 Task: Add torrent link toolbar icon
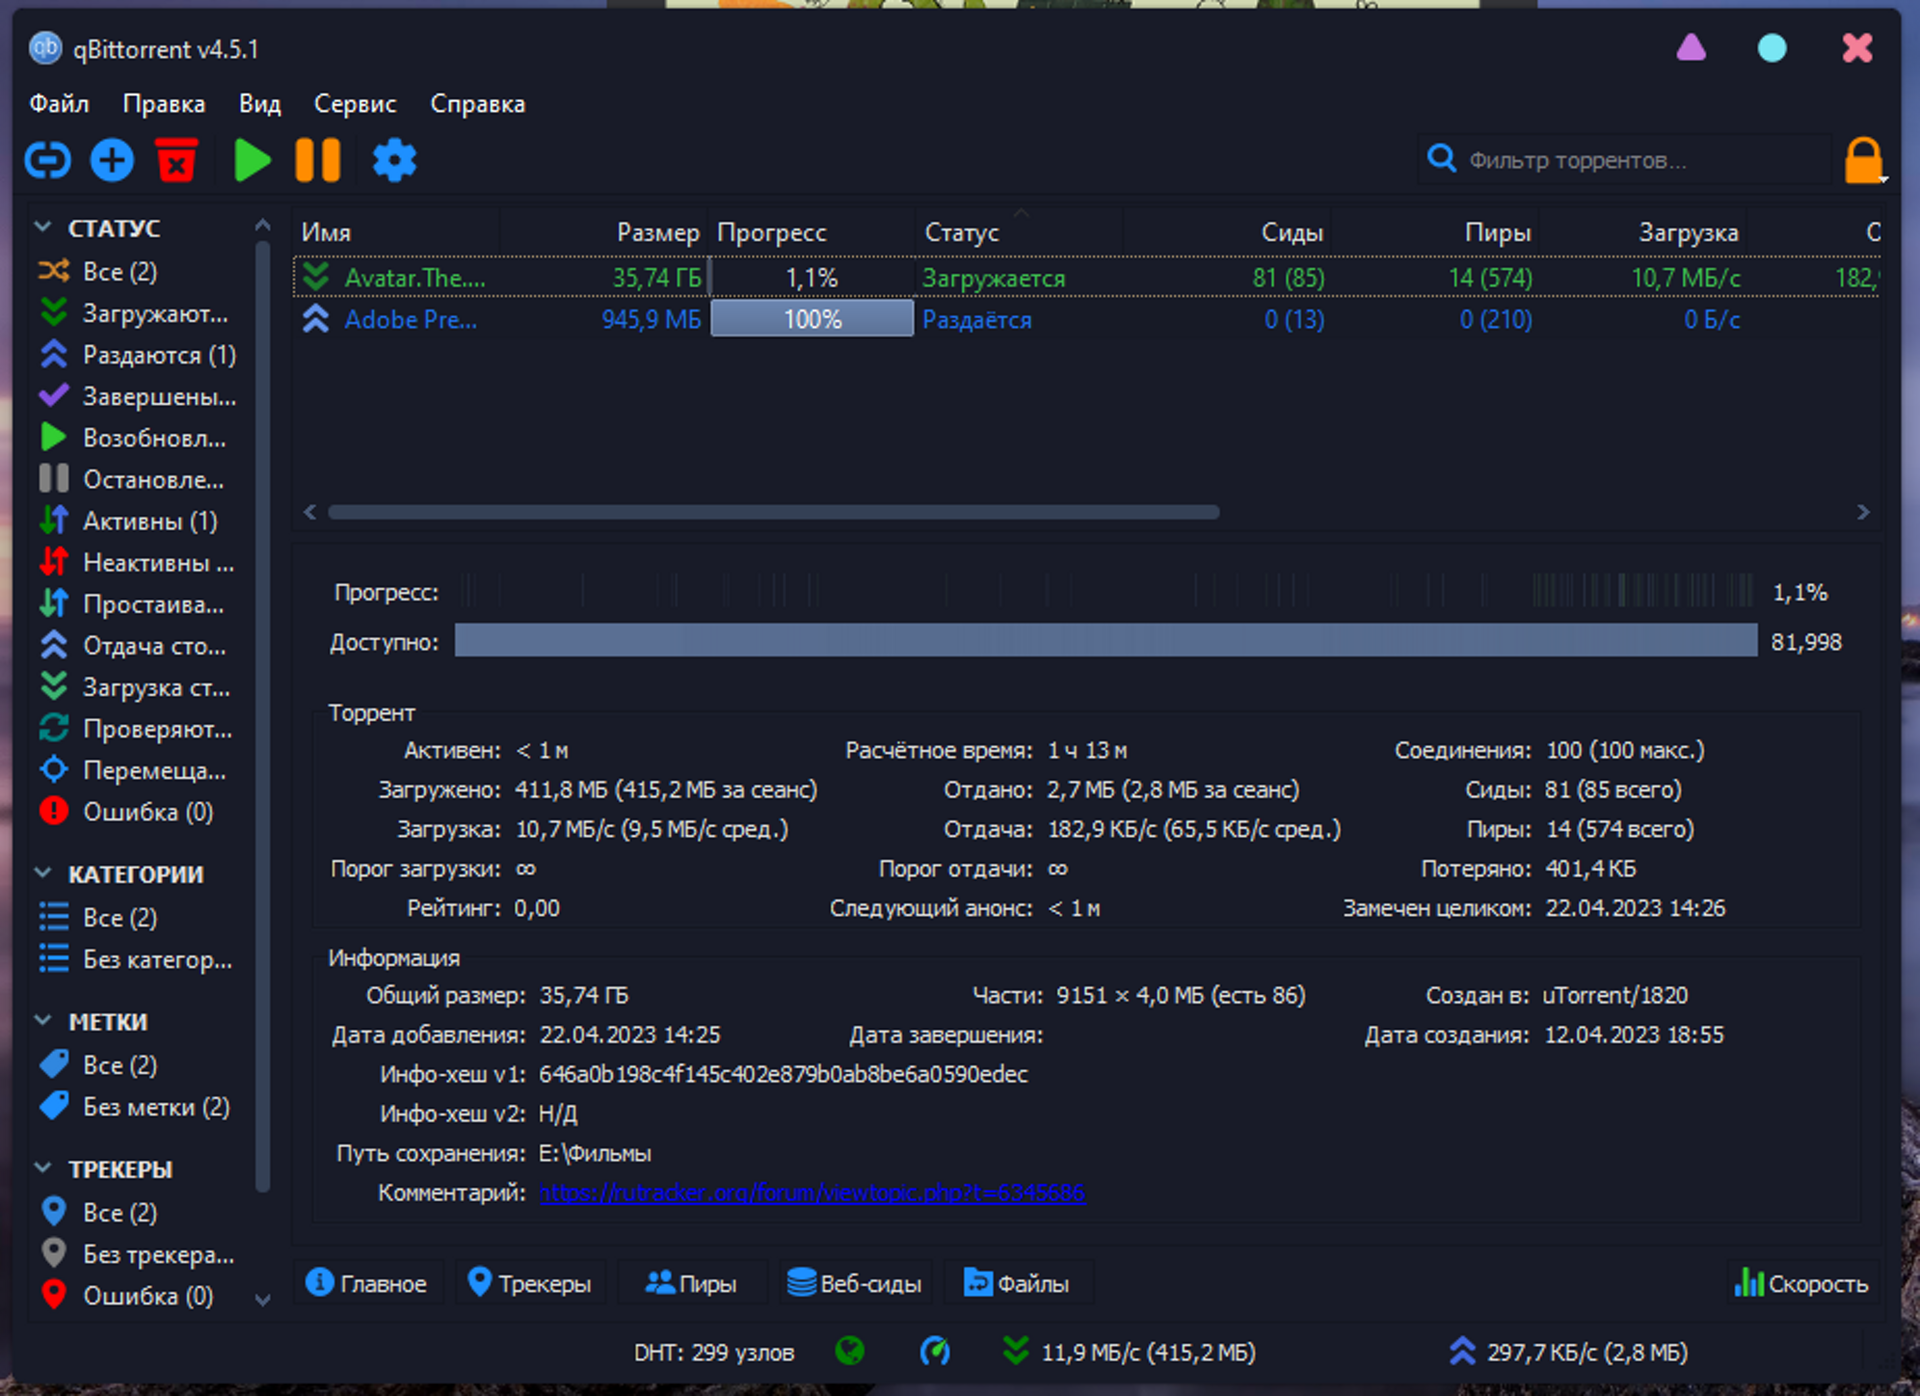coord(47,160)
